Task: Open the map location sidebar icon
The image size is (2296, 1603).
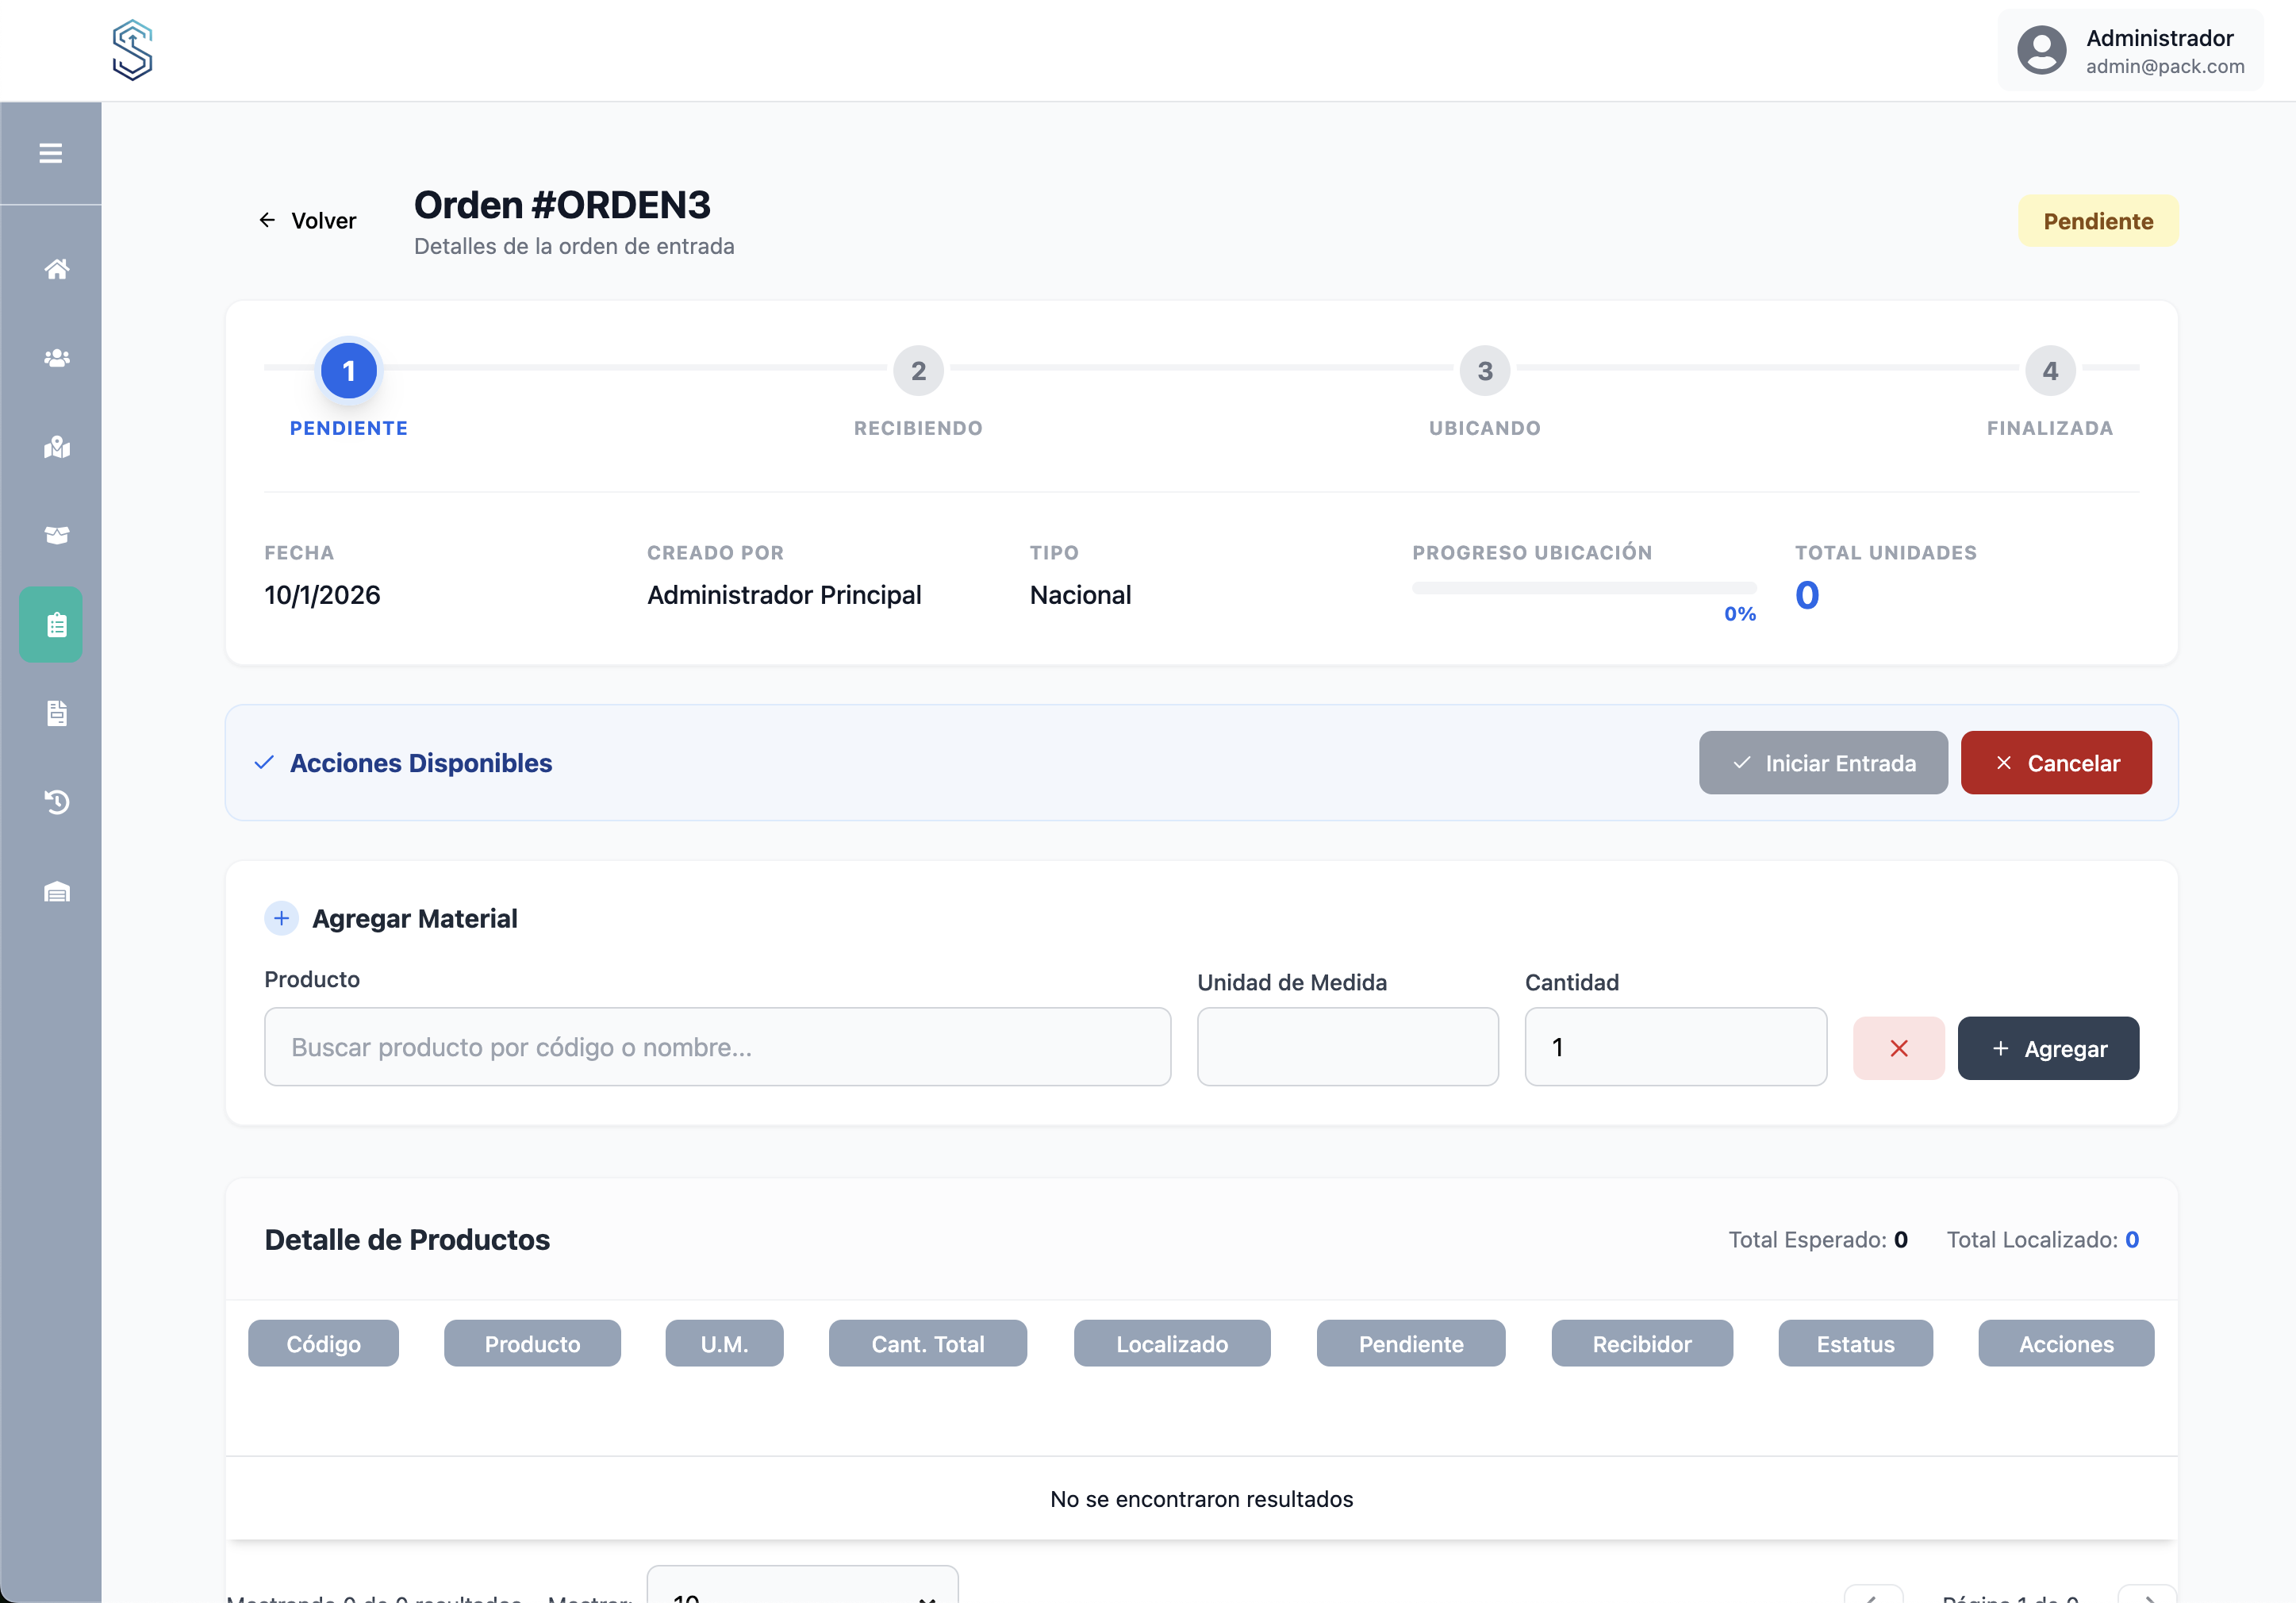Action: (57, 447)
